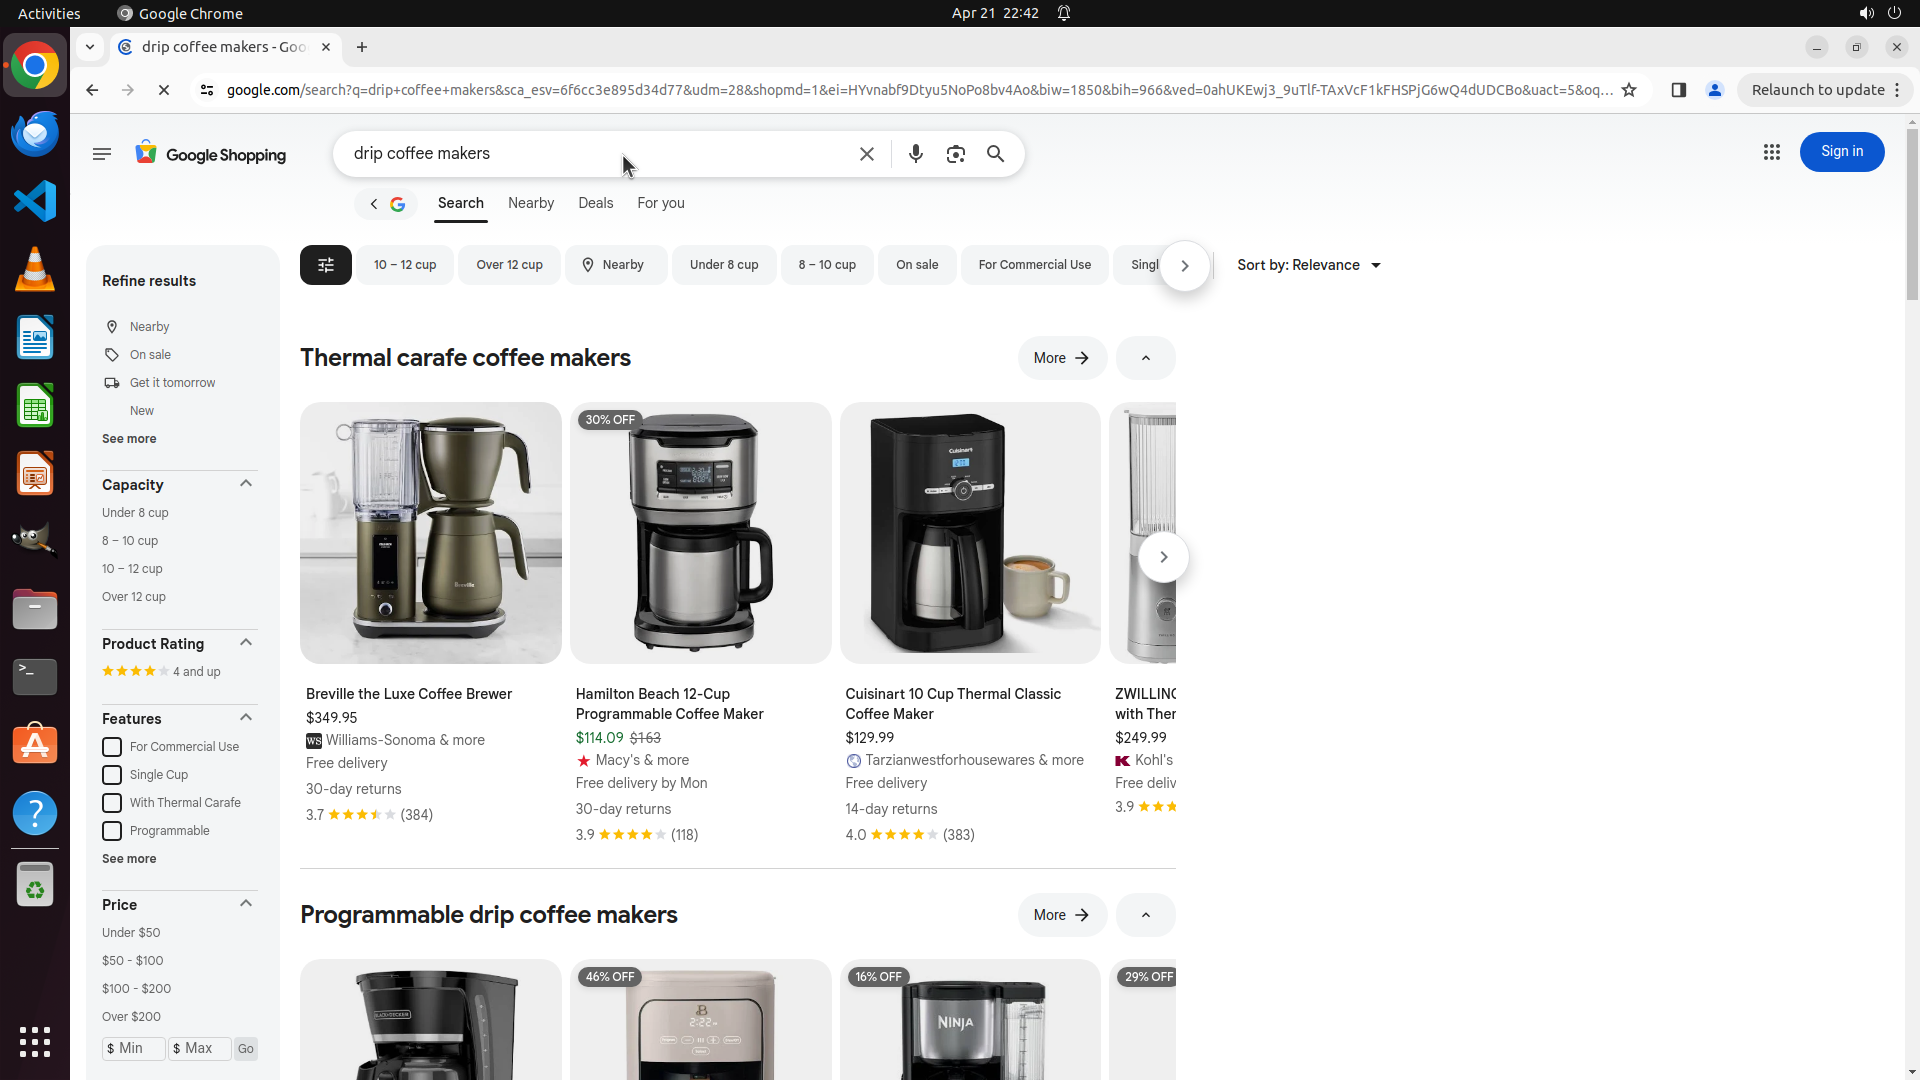Open the Google apps grid icon
The width and height of the screenshot is (1920, 1080).
coord(1771,152)
